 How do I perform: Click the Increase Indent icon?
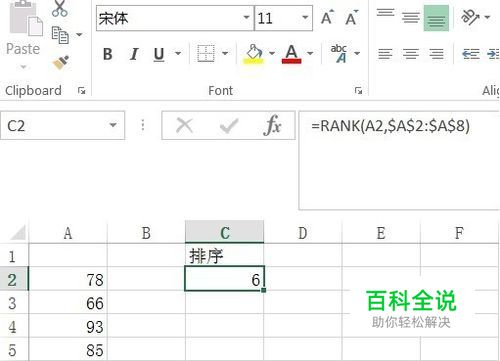click(493, 54)
